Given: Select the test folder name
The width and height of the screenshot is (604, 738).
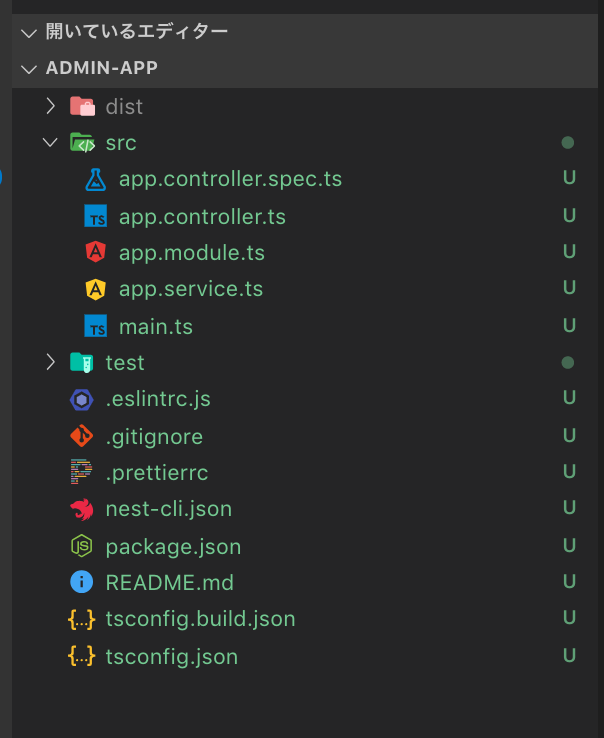Looking at the screenshot, I should [125, 363].
